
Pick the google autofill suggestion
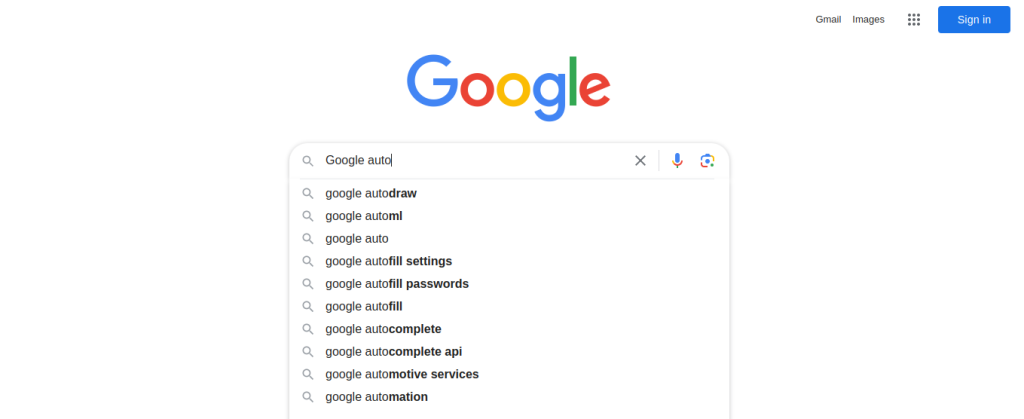pyautogui.click(x=509, y=306)
